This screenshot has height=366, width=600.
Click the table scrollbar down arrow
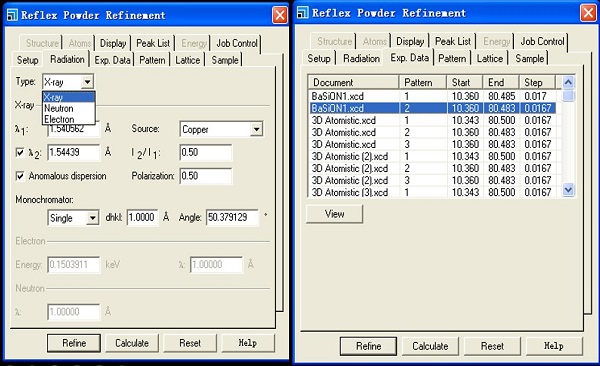coord(568,190)
